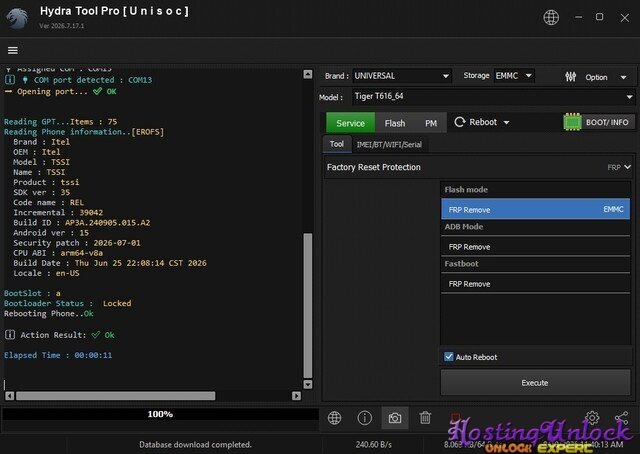This screenshot has height=454, width=640.
Task: Click the 'Bootloader Status : Locked' log line
Action: point(68,303)
